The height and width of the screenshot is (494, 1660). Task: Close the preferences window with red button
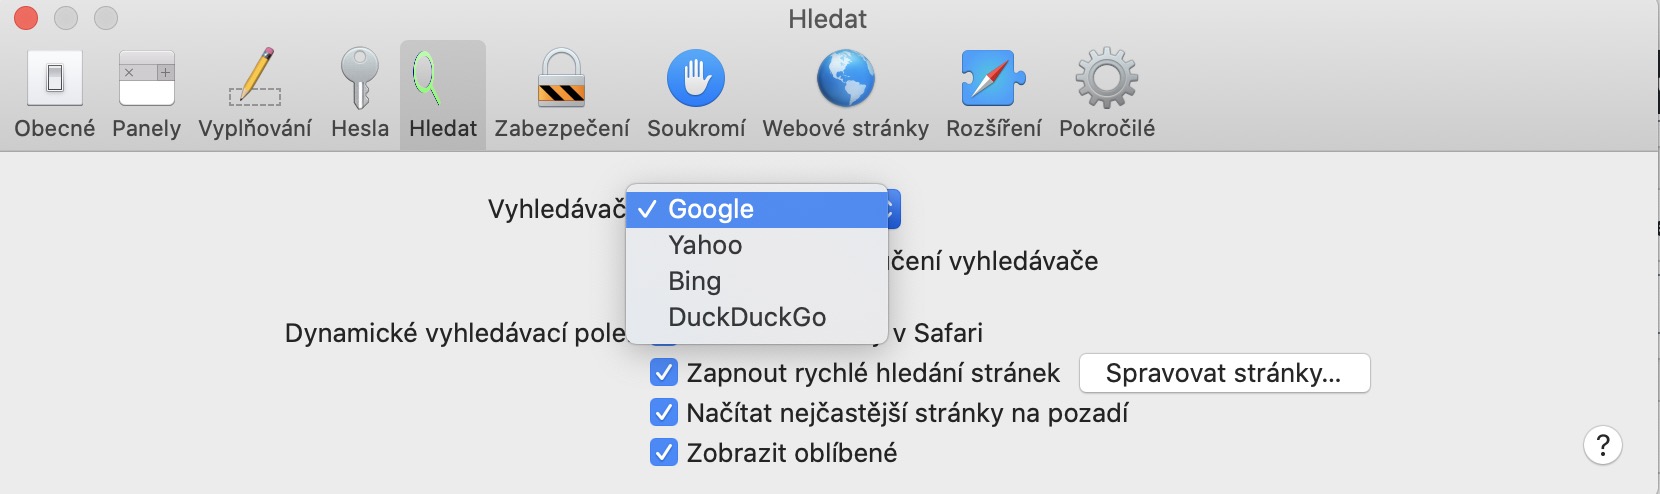[x=26, y=18]
